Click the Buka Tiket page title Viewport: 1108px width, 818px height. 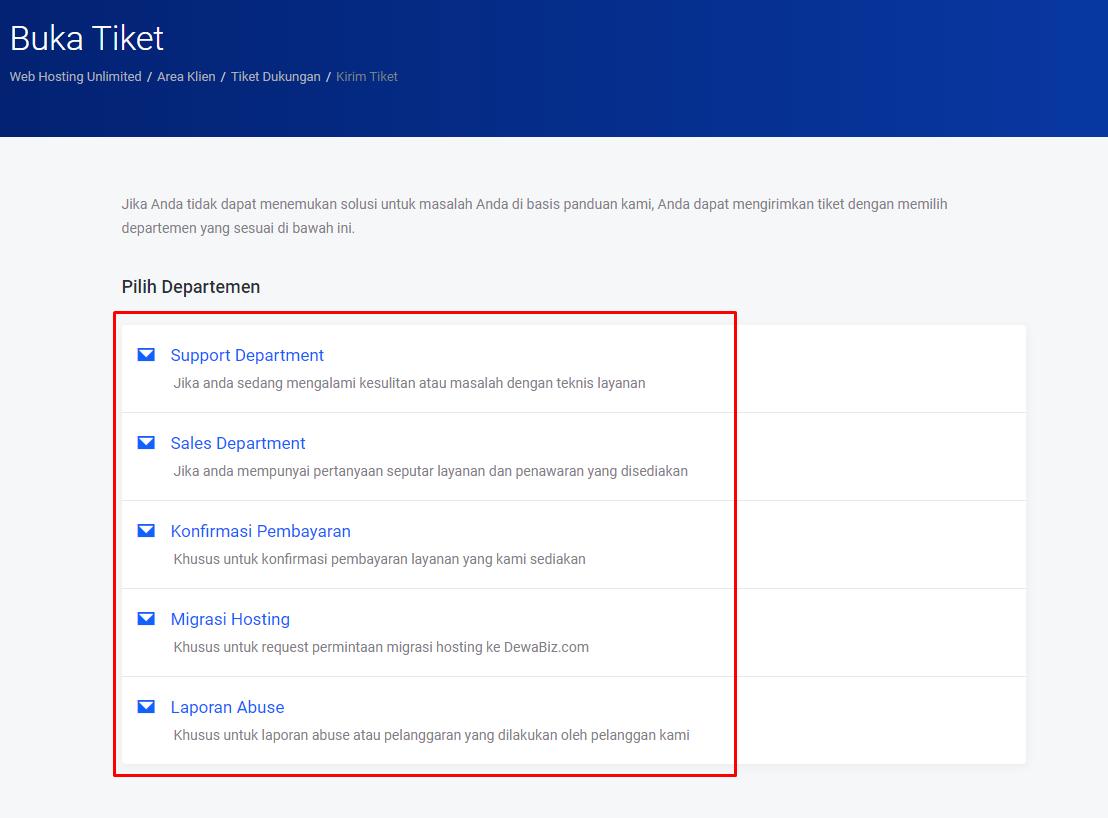[87, 38]
